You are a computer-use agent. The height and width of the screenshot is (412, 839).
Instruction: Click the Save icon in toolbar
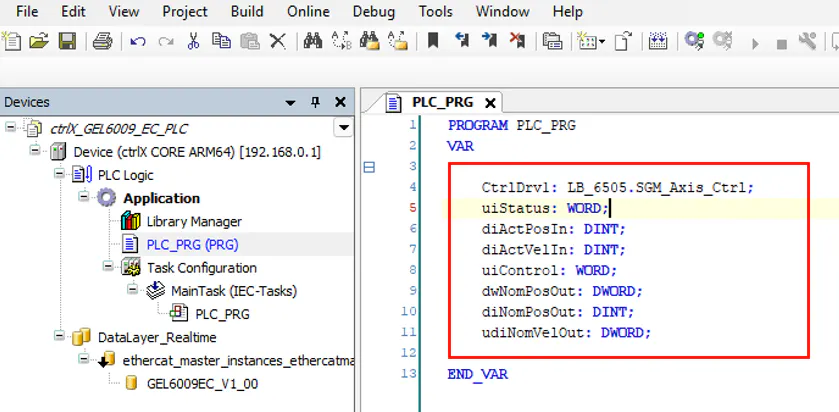(67, 42)
